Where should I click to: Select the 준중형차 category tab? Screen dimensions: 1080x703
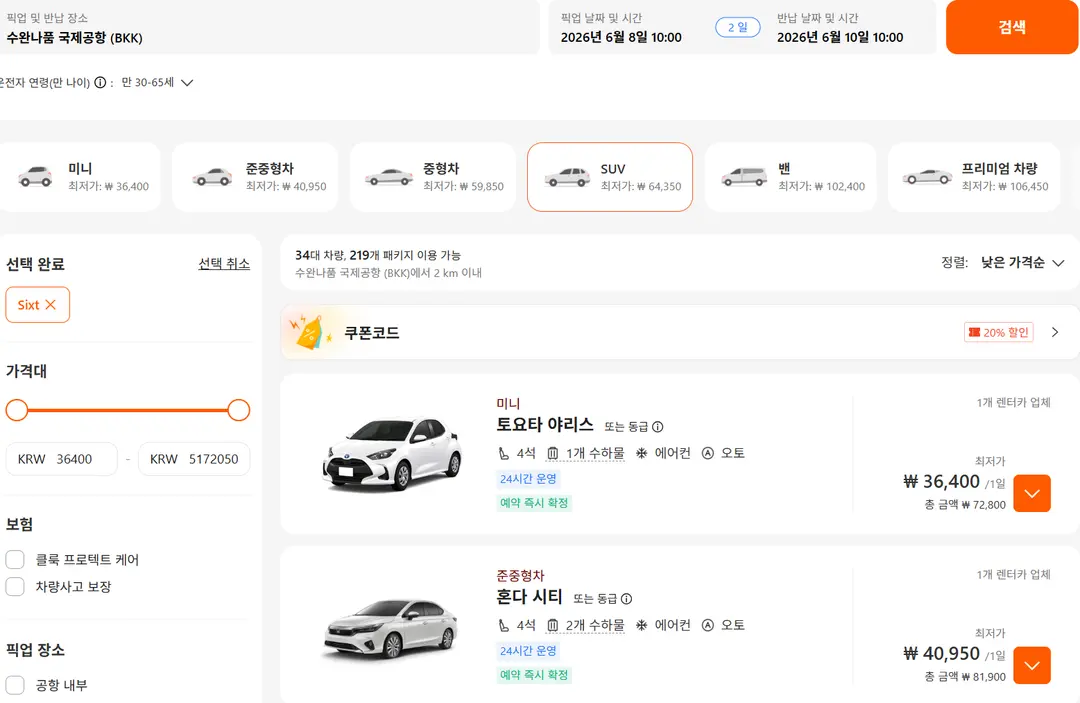(x=255, y=177)
